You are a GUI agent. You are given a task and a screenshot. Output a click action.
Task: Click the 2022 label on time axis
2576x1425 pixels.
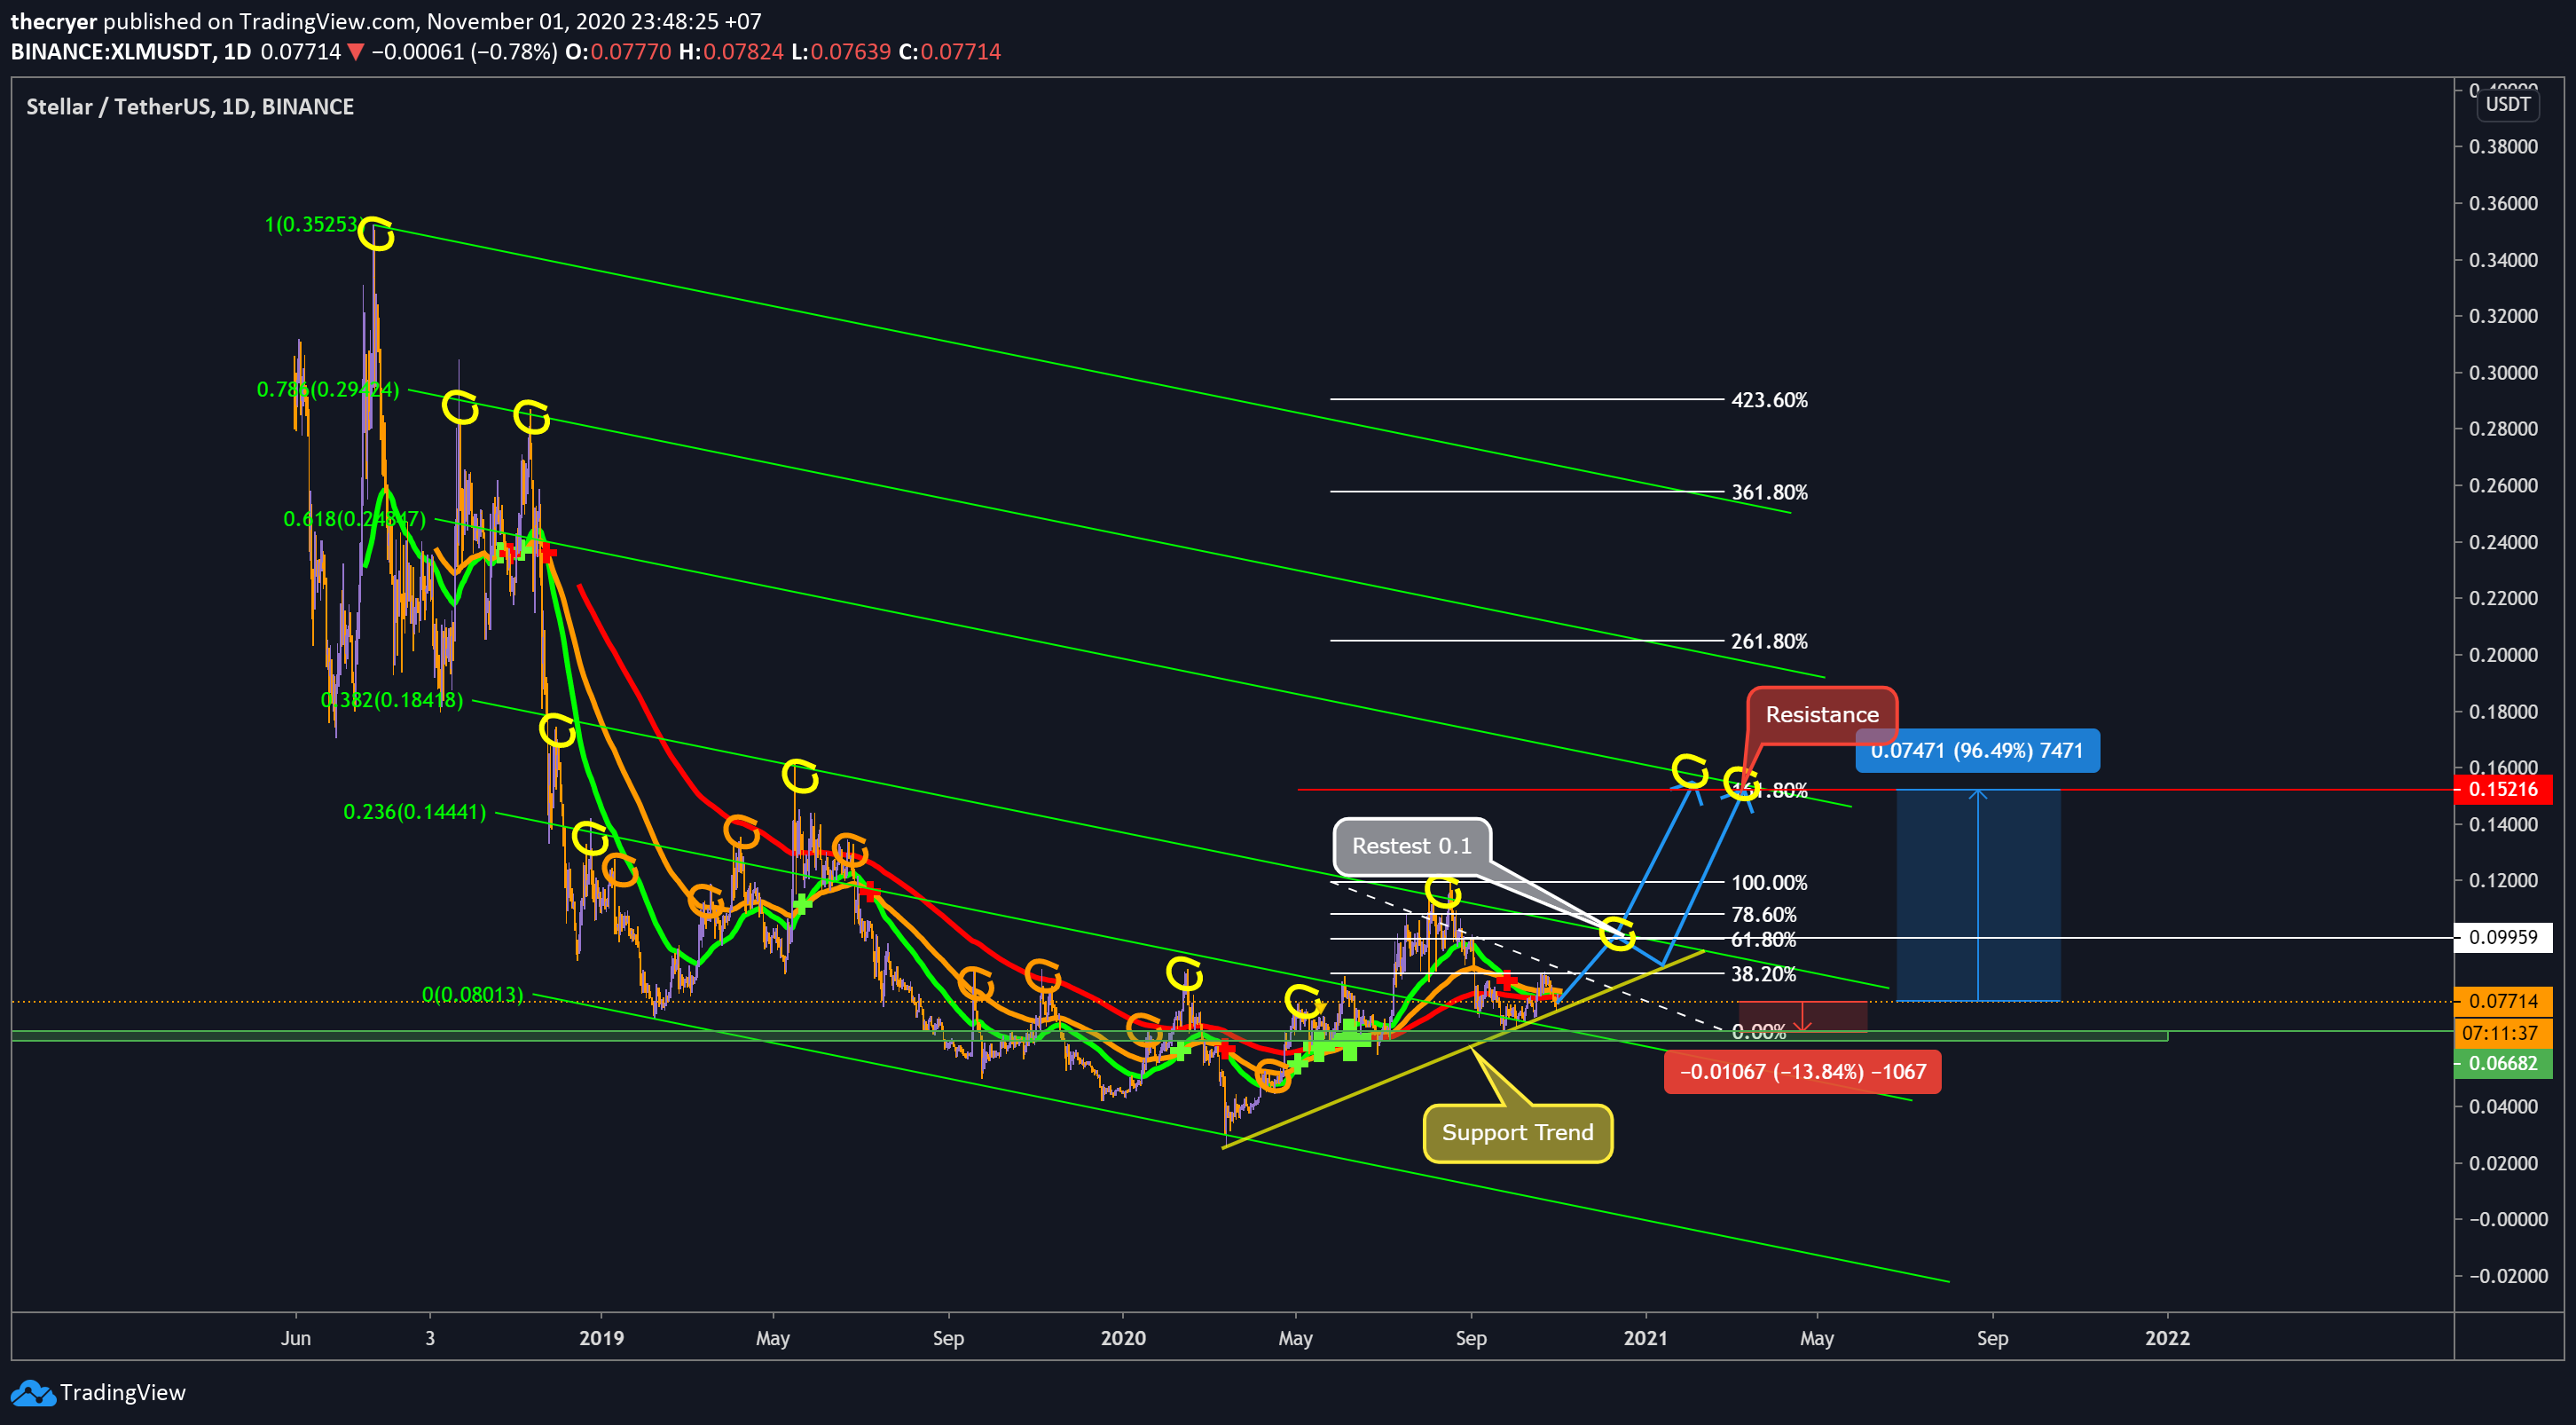pyautogui.click(x=2167, y=1338)
